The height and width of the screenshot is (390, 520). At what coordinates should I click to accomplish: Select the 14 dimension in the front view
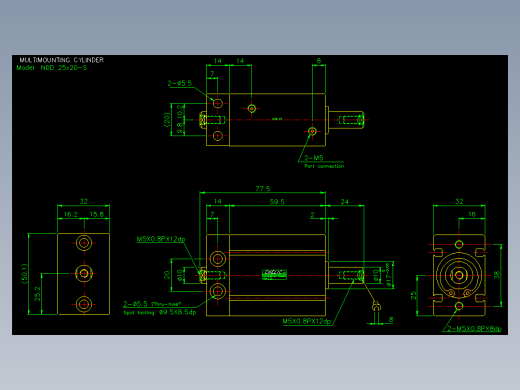218,201
